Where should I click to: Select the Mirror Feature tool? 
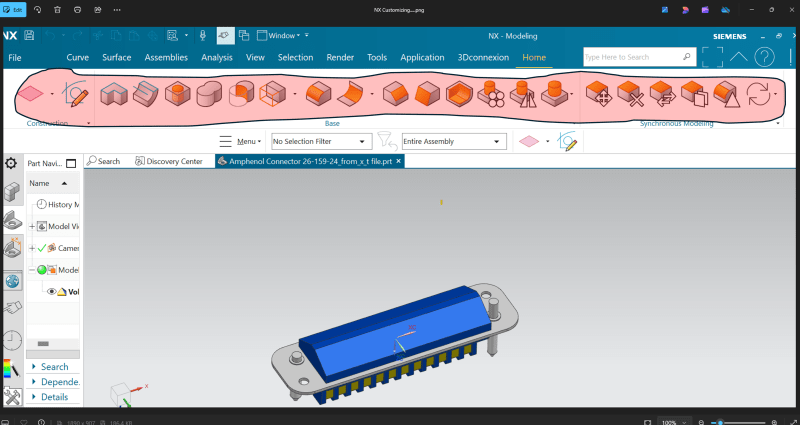523,94
